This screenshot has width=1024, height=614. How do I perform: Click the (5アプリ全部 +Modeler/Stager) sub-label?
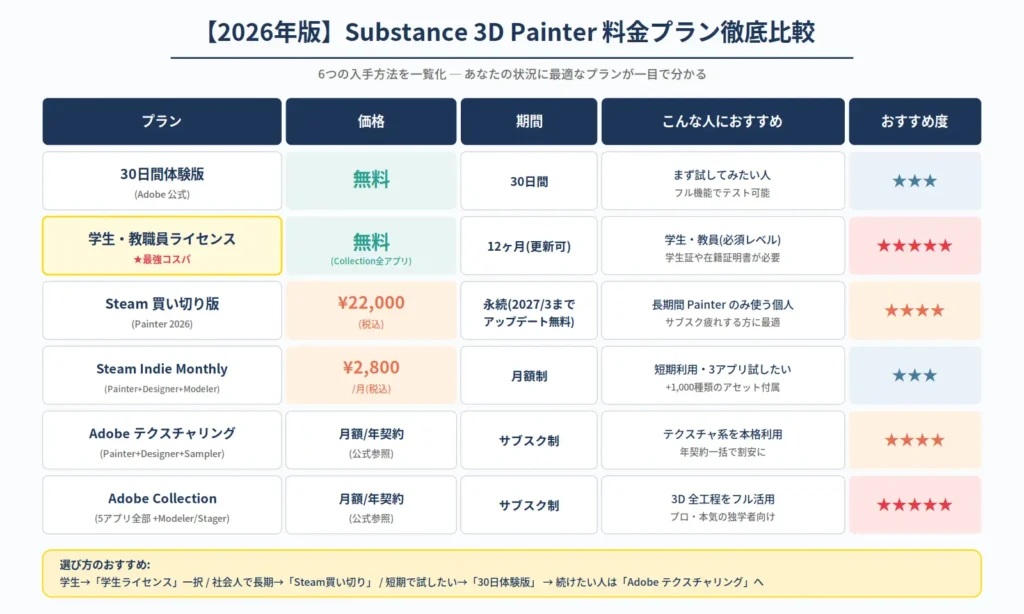(x=162, y=519)
